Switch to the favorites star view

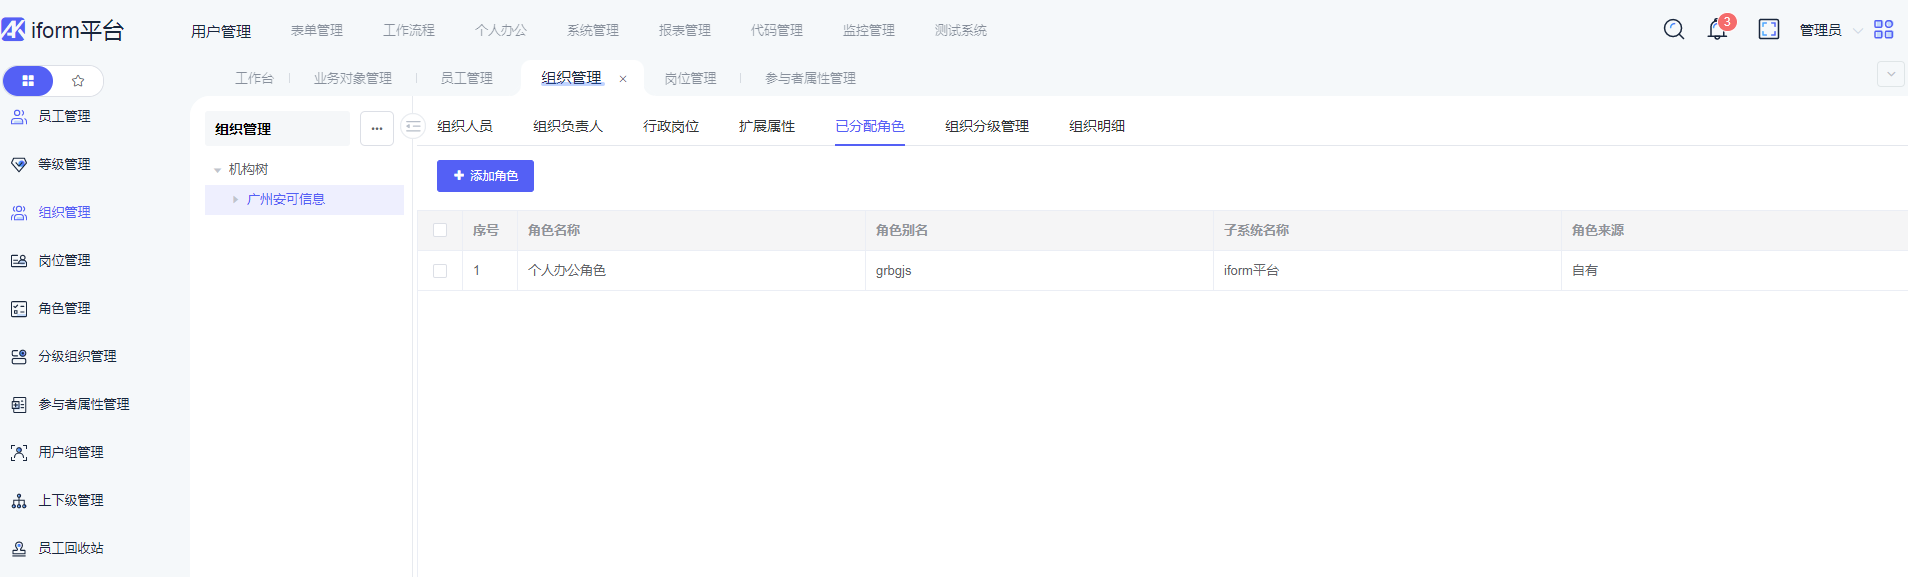pos(78,81)
